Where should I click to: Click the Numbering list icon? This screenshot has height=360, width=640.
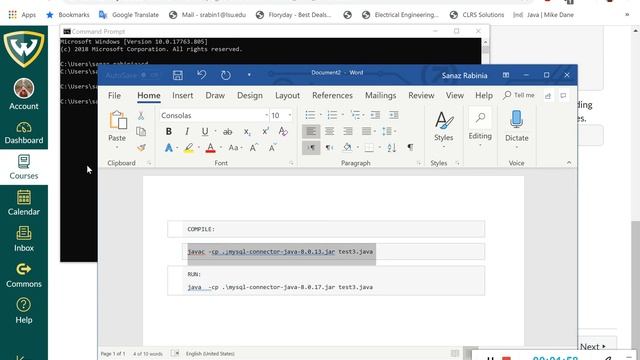point(332,116)
